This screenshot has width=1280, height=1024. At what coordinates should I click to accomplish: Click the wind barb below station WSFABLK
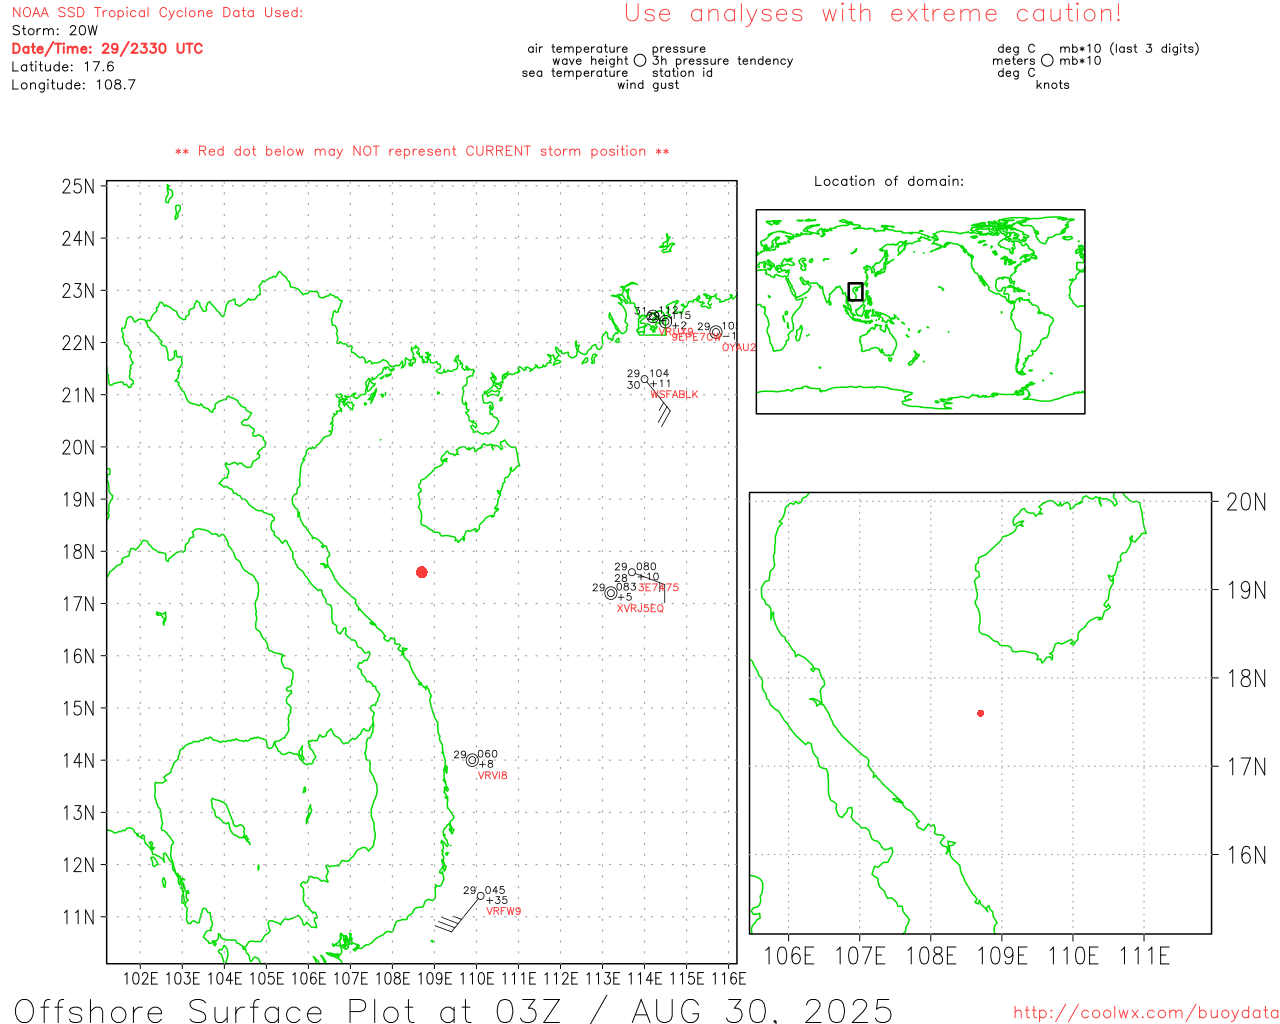[660, 405]
